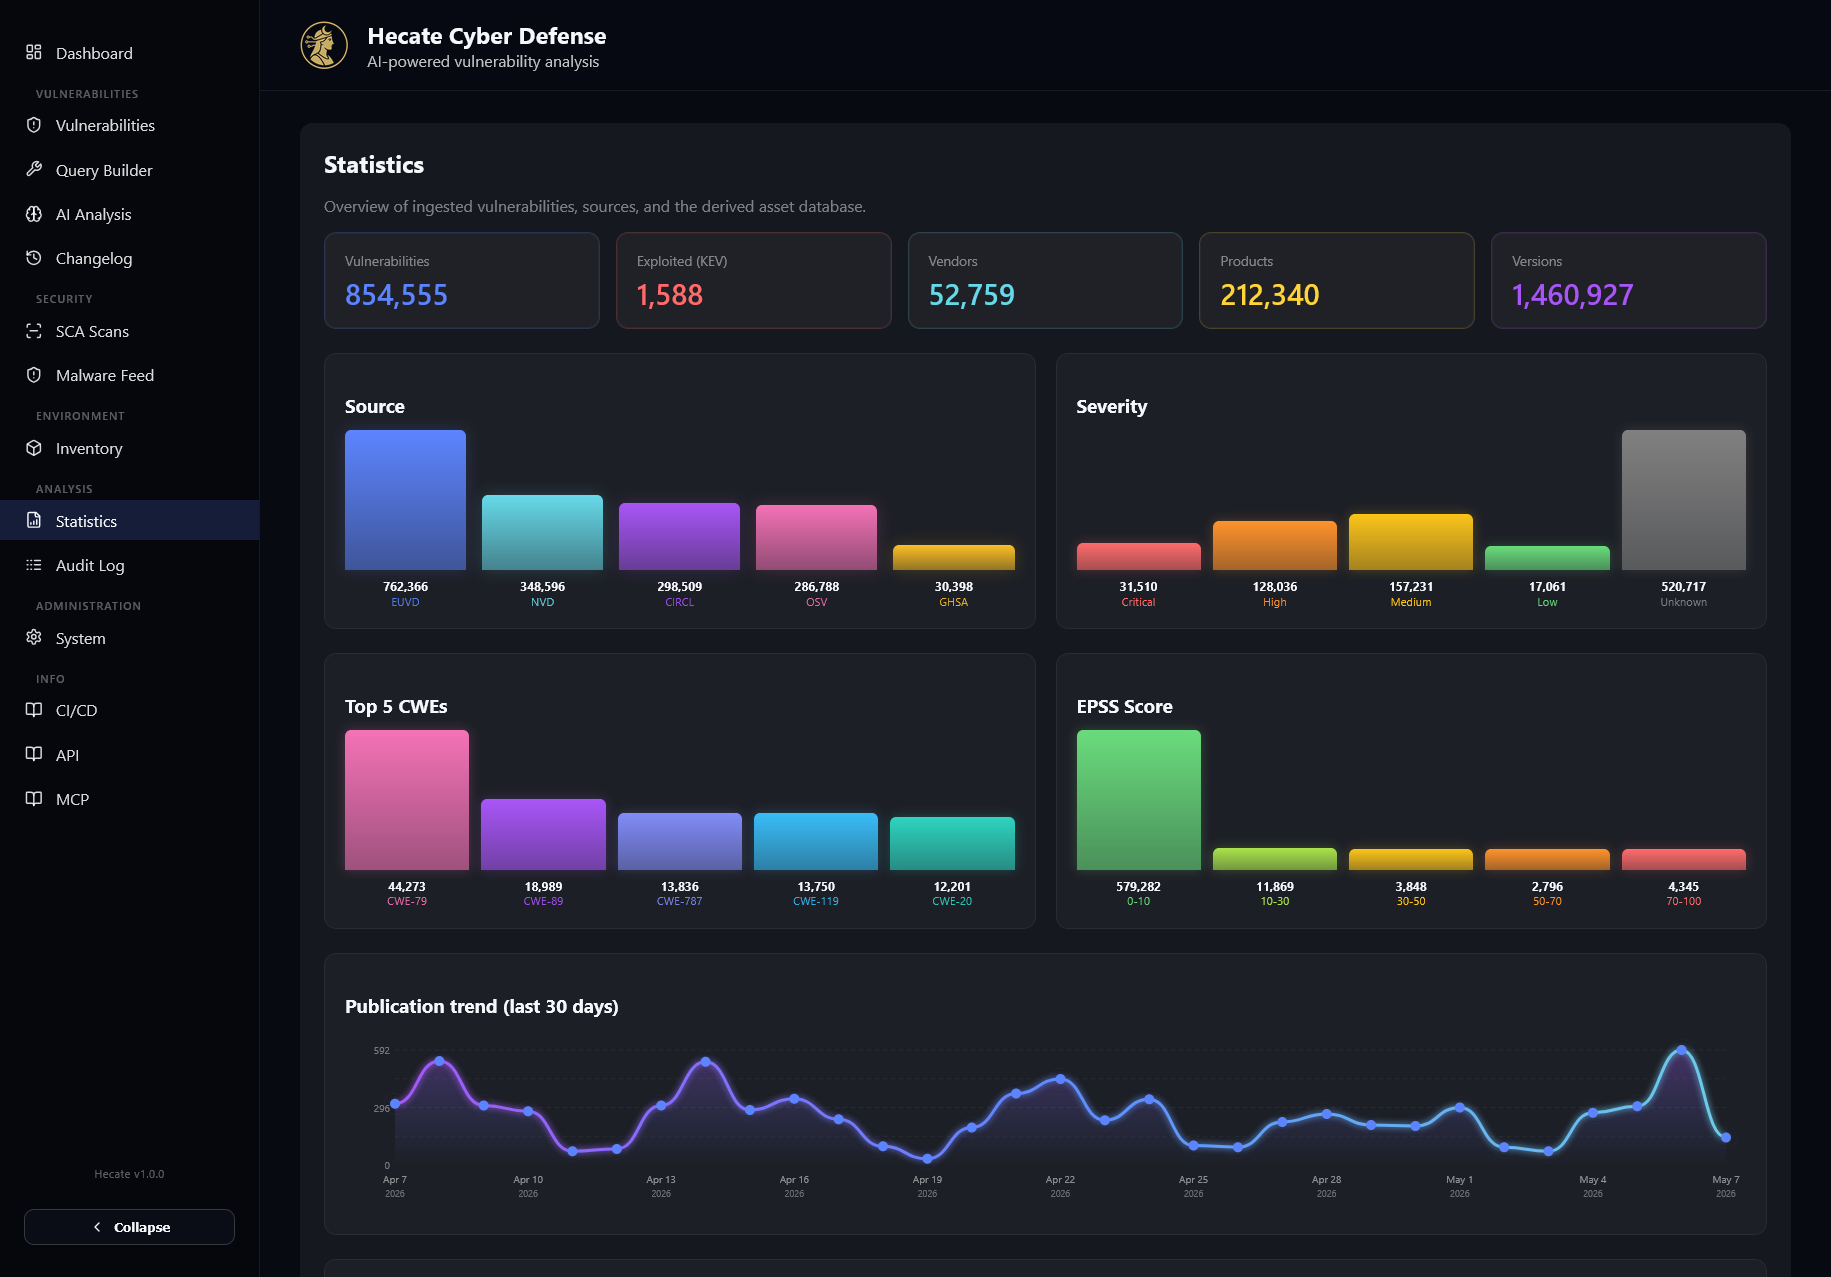The width and height of the screenshot is (1831, 1277).
Task: Open the Inventory section
Action: click(130, 448)
